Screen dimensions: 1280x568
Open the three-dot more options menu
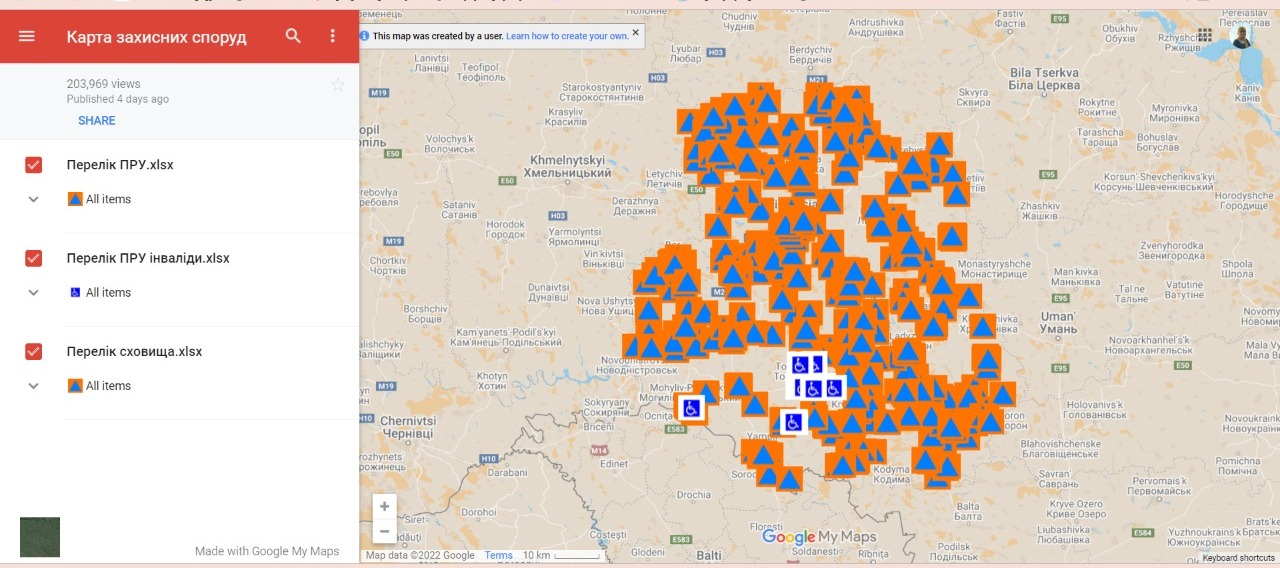coord(333,37)
